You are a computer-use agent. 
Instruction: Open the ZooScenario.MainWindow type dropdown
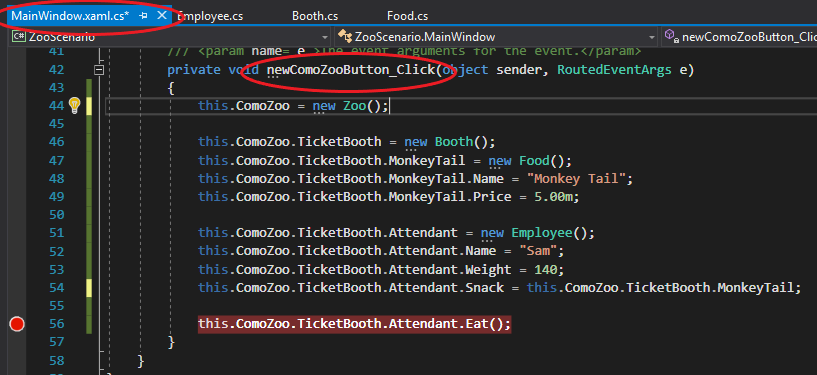tap(496, 37)
